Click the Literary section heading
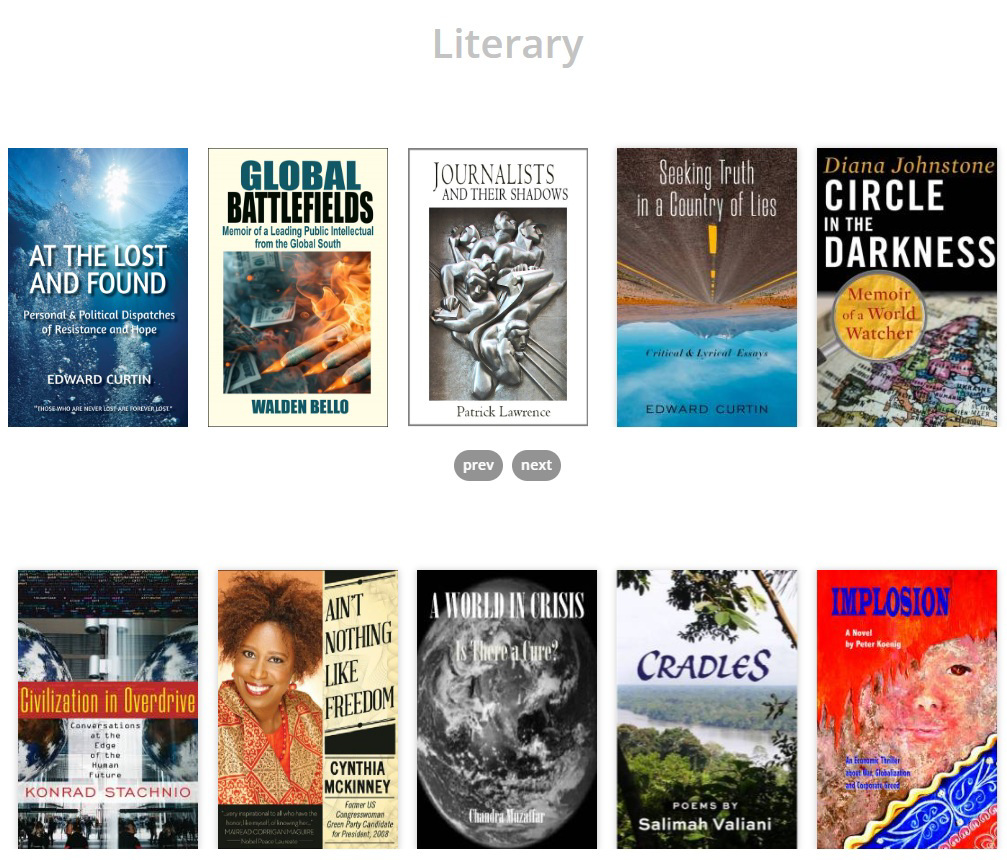 [x=507, y=44]
